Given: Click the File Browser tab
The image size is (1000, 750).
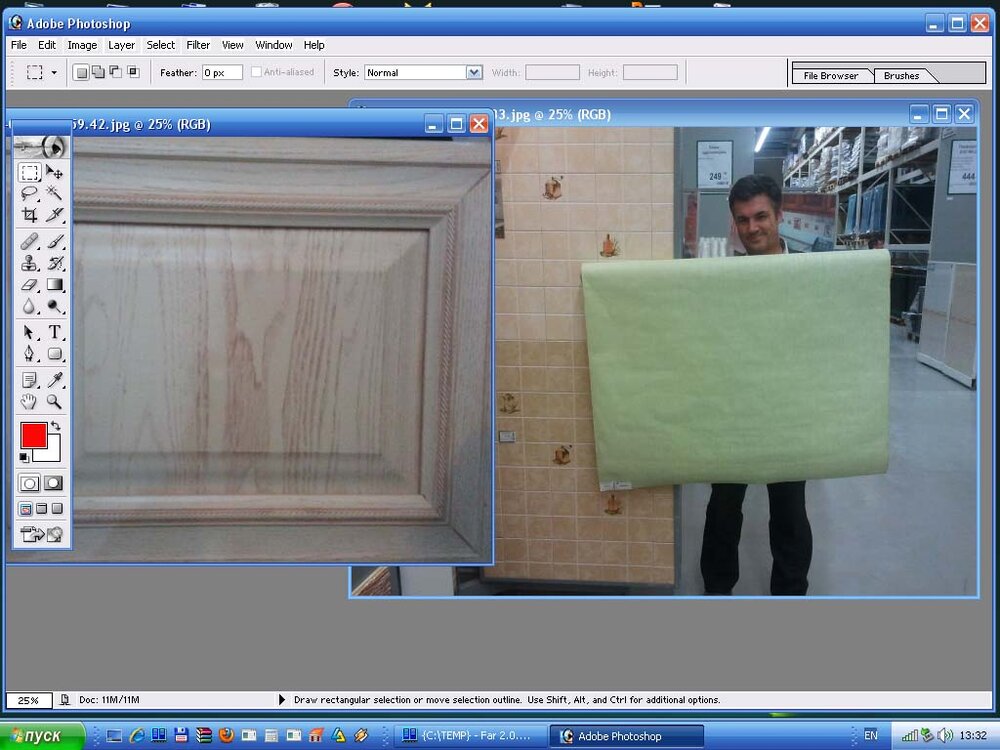Looking at the screenshot, I should point(830,76).
